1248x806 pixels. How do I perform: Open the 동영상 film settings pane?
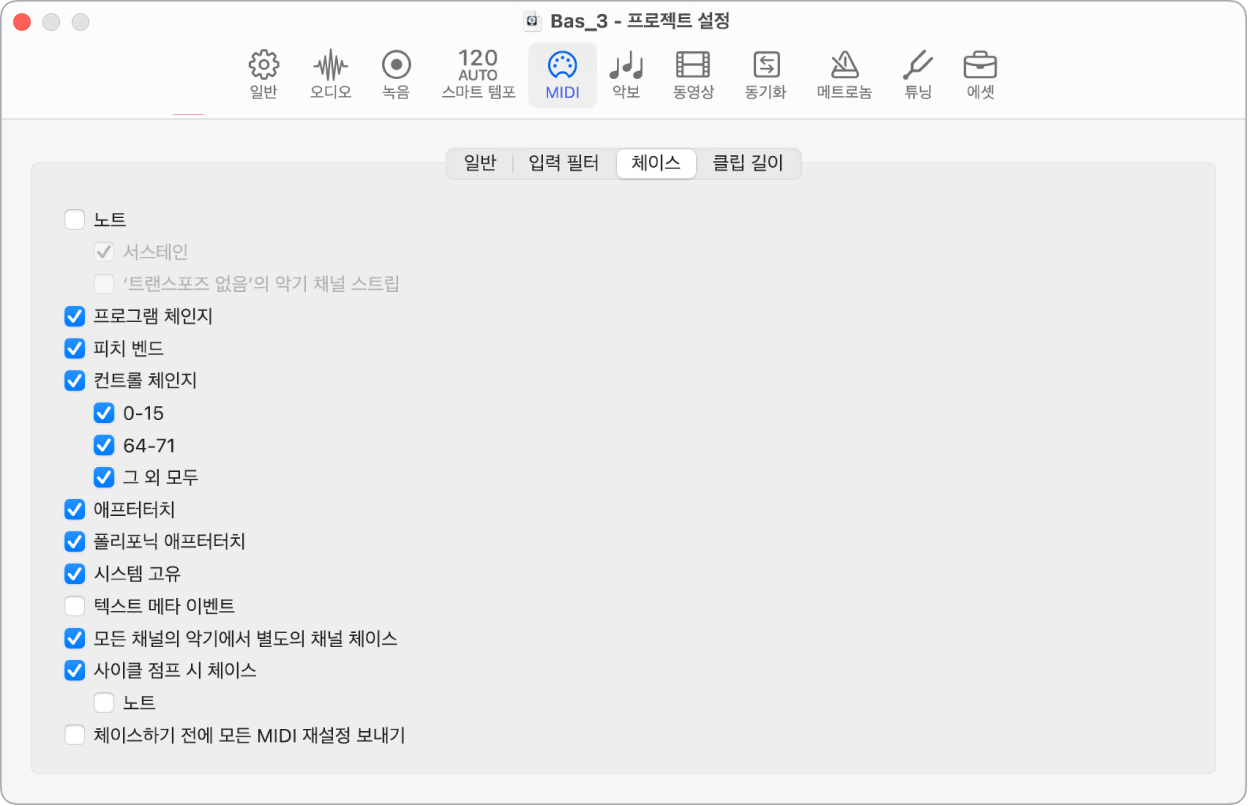pos(693,75)
